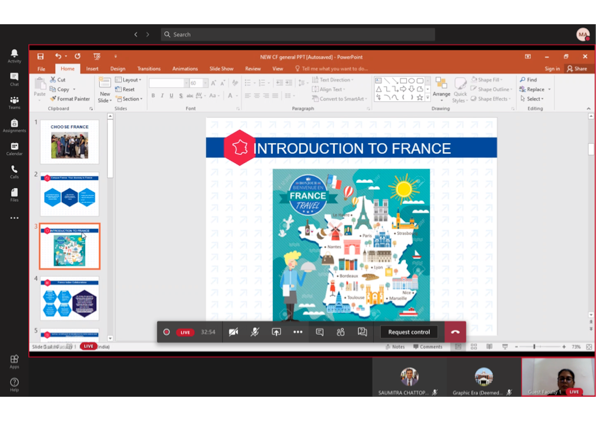Open the Section dropdown

129,99
